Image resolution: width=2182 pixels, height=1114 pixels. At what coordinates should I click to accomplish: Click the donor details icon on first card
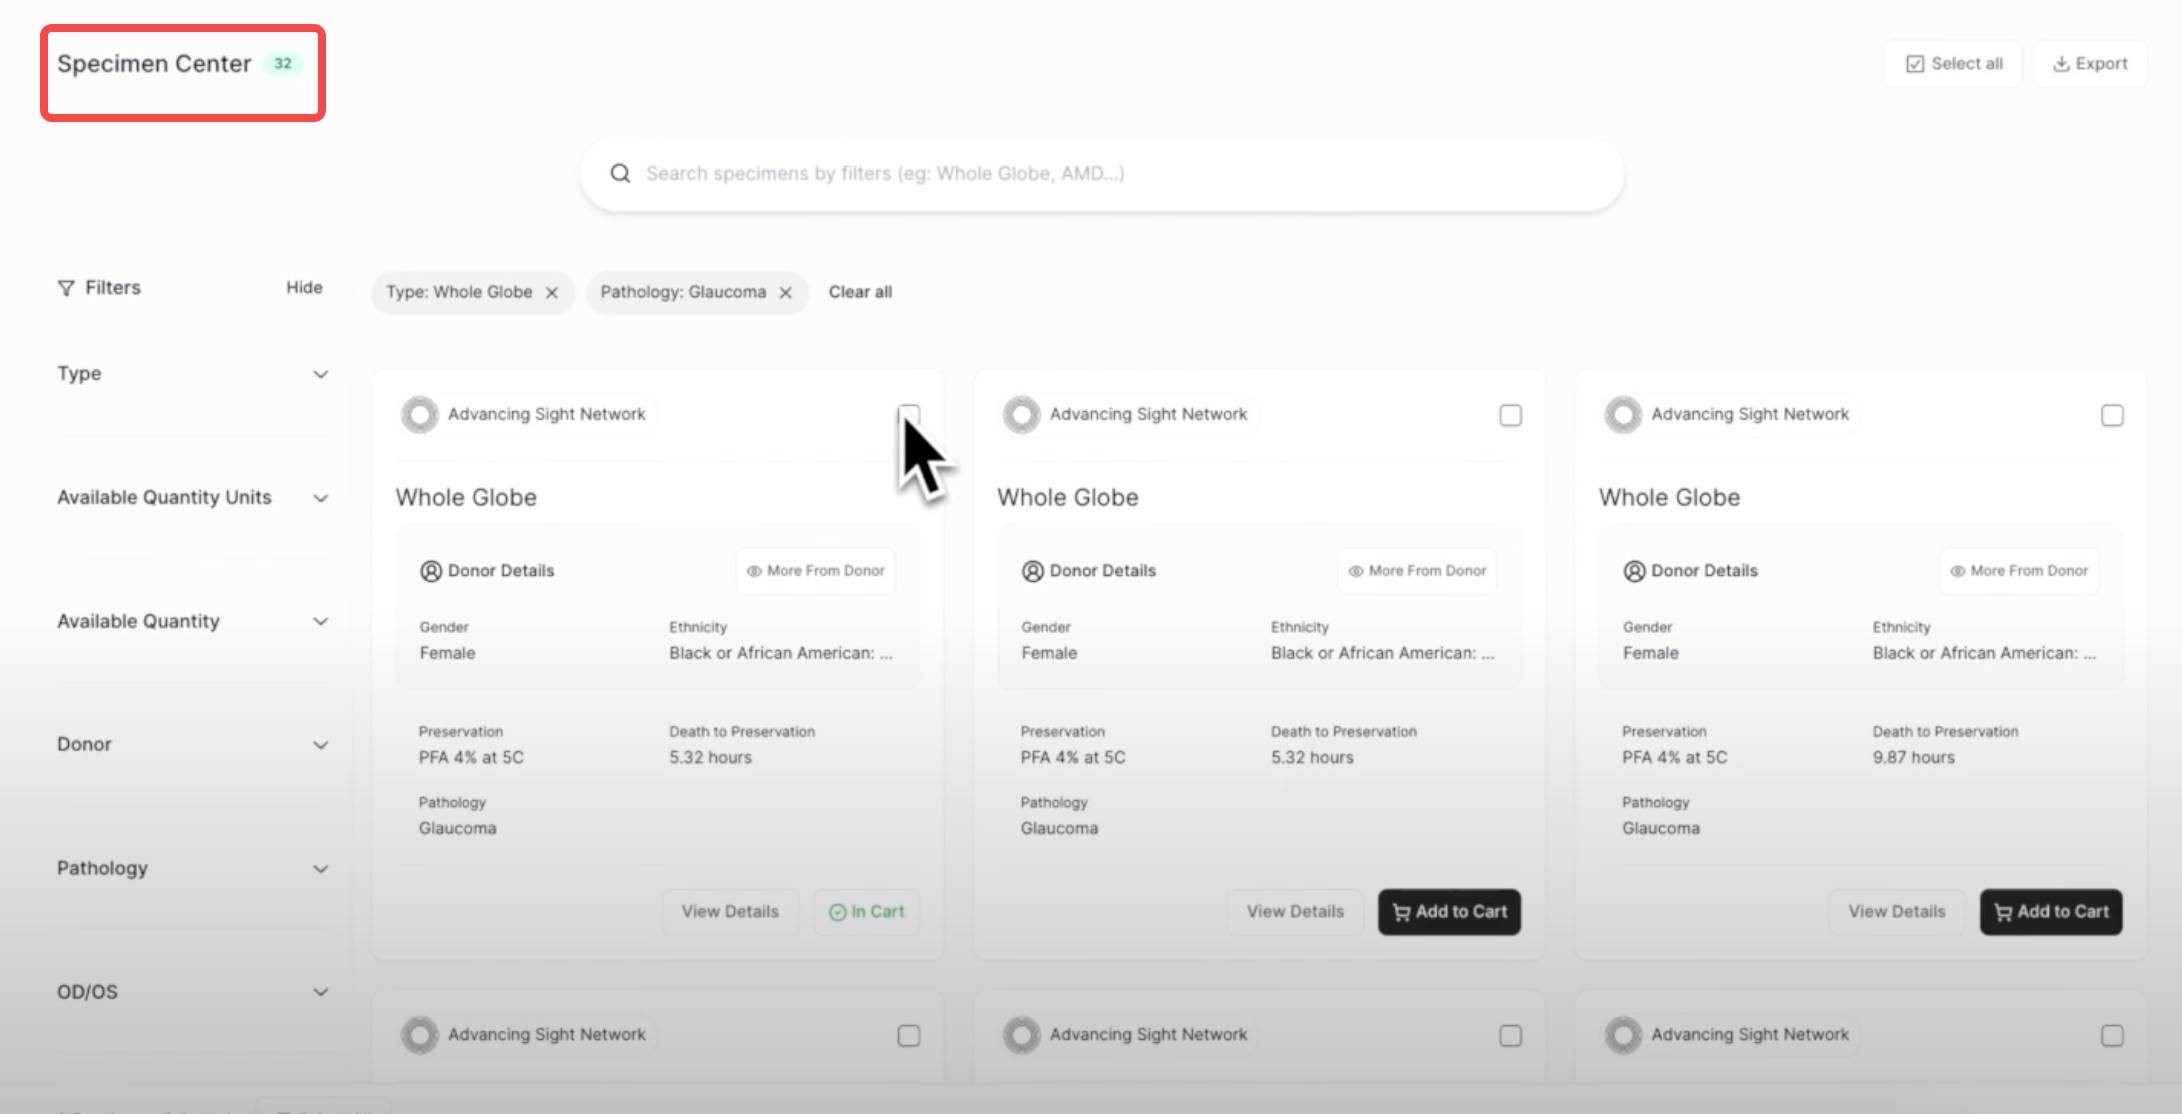tap(430, 570)
